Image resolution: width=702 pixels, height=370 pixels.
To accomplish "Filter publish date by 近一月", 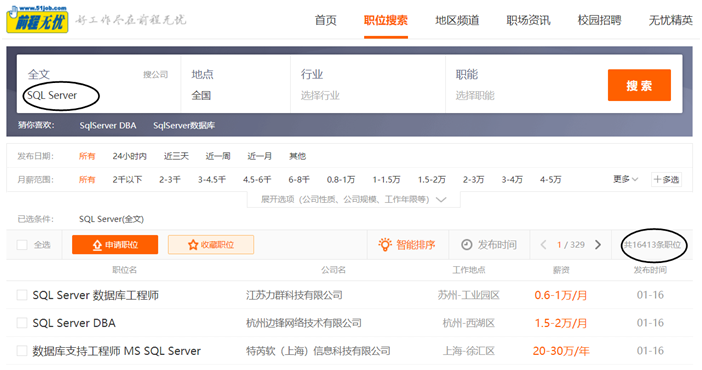I will 260,156.
